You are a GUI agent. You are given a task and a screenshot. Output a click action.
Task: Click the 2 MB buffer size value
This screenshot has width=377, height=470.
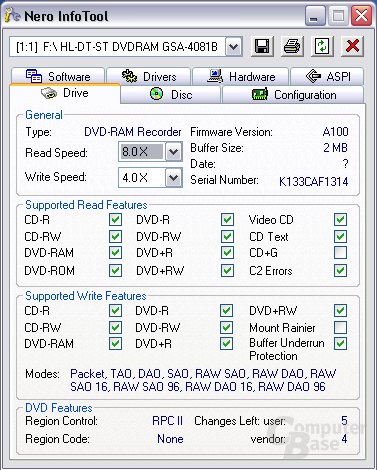(x=335, y=148)
